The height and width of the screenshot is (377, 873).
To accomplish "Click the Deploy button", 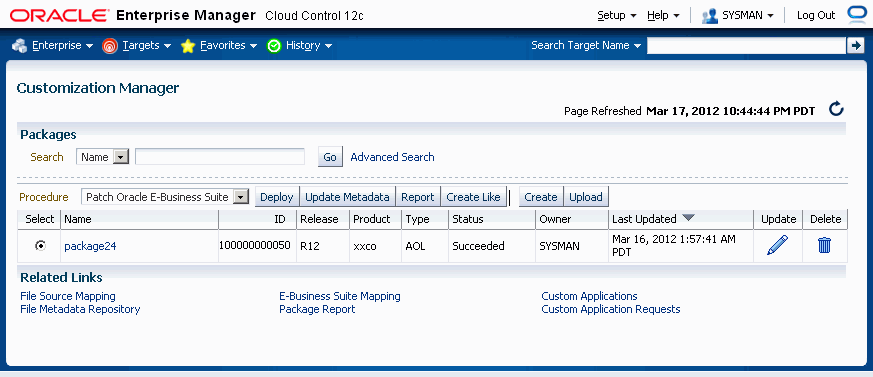I will pyautogui.click(x=277, y=197).
